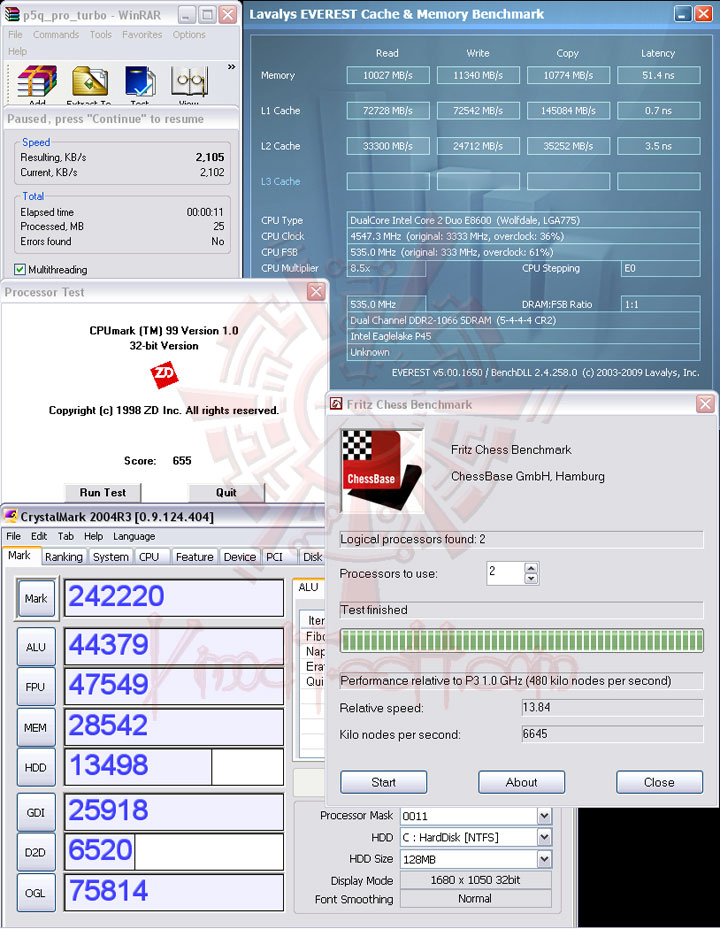Open WinRAR Options menu
Image resolution: width=720 pixels, height=929 pixels.
[189, 34]
